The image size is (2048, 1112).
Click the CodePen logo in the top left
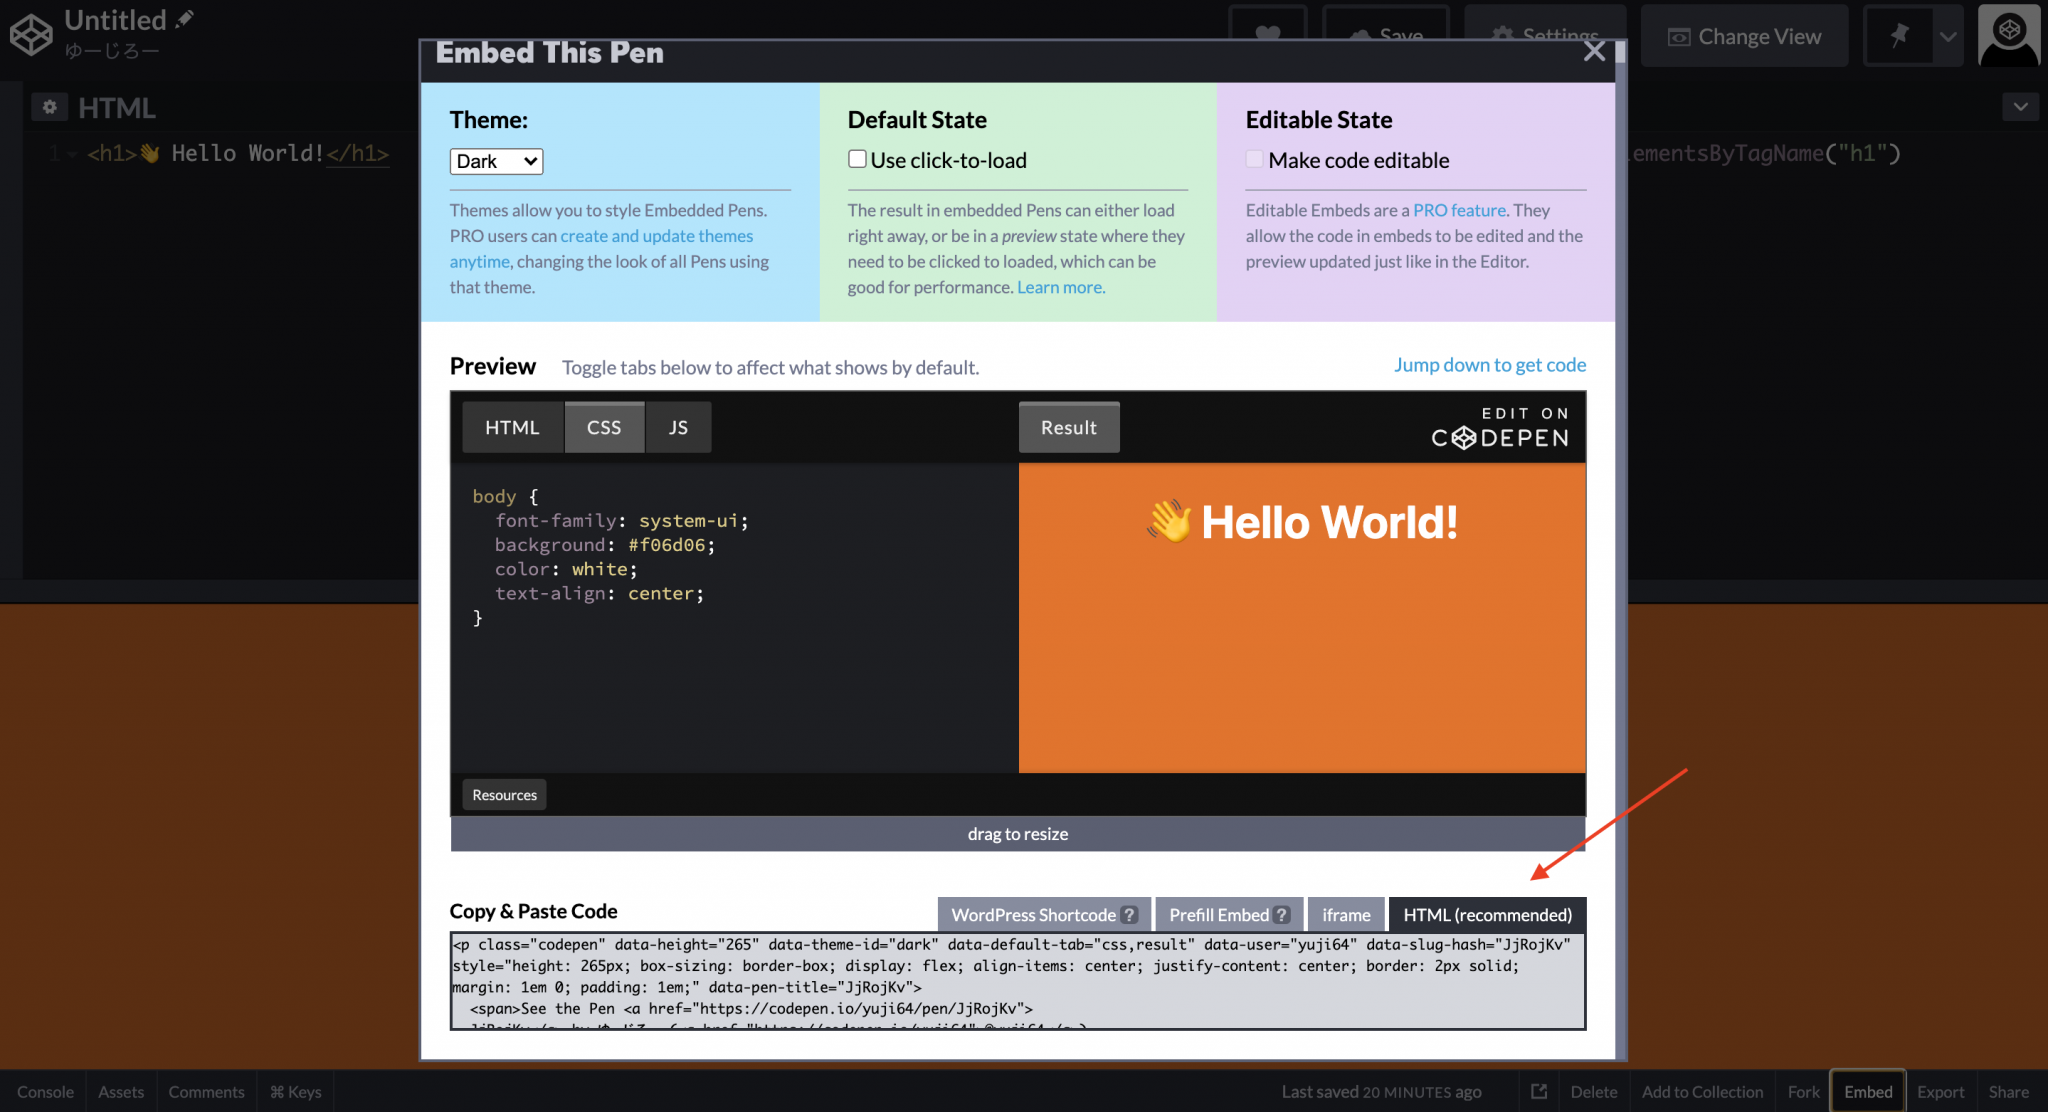pos(30,33)
